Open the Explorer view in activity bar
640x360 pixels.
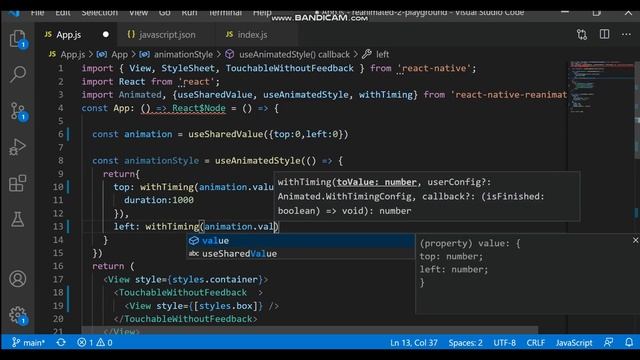tap(18, 40)
